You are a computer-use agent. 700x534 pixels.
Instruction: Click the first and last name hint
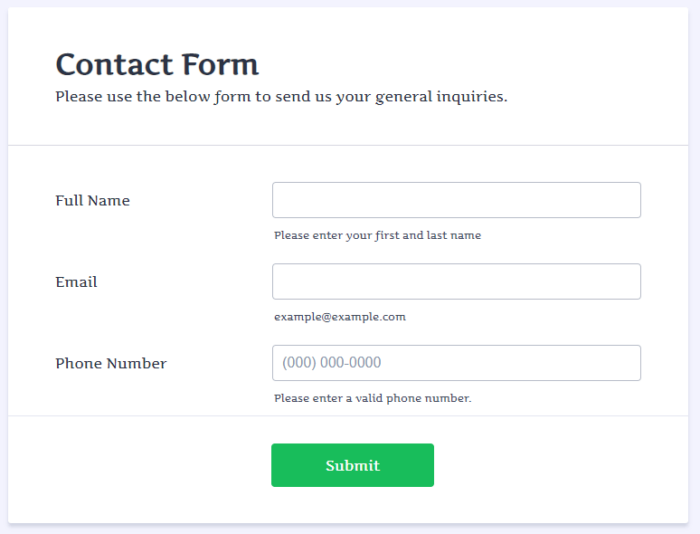click(377, 236)
